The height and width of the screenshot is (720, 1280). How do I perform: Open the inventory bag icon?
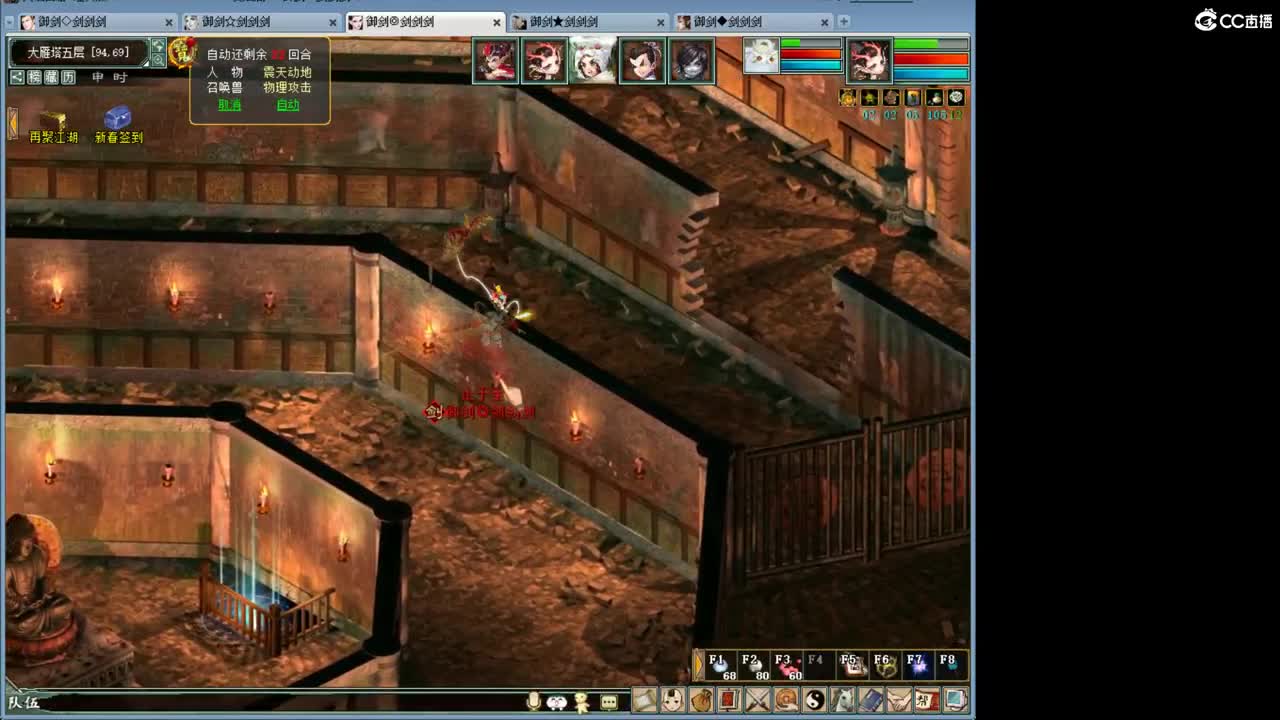tap(701, 700)
